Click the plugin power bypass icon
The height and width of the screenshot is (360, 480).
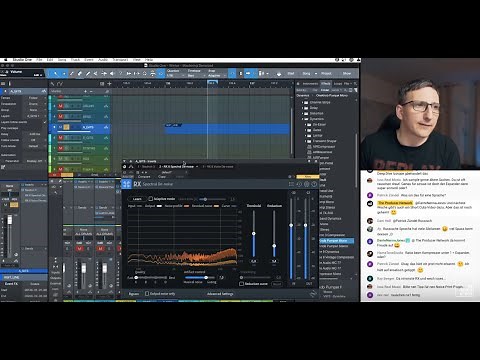click(125, 167)
